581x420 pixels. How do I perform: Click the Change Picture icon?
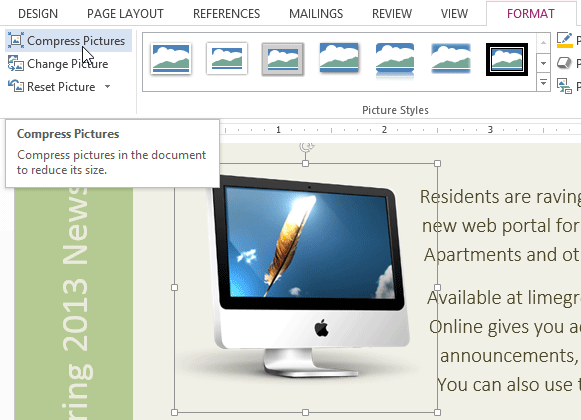pyautogui.click(x=16, y=64)
